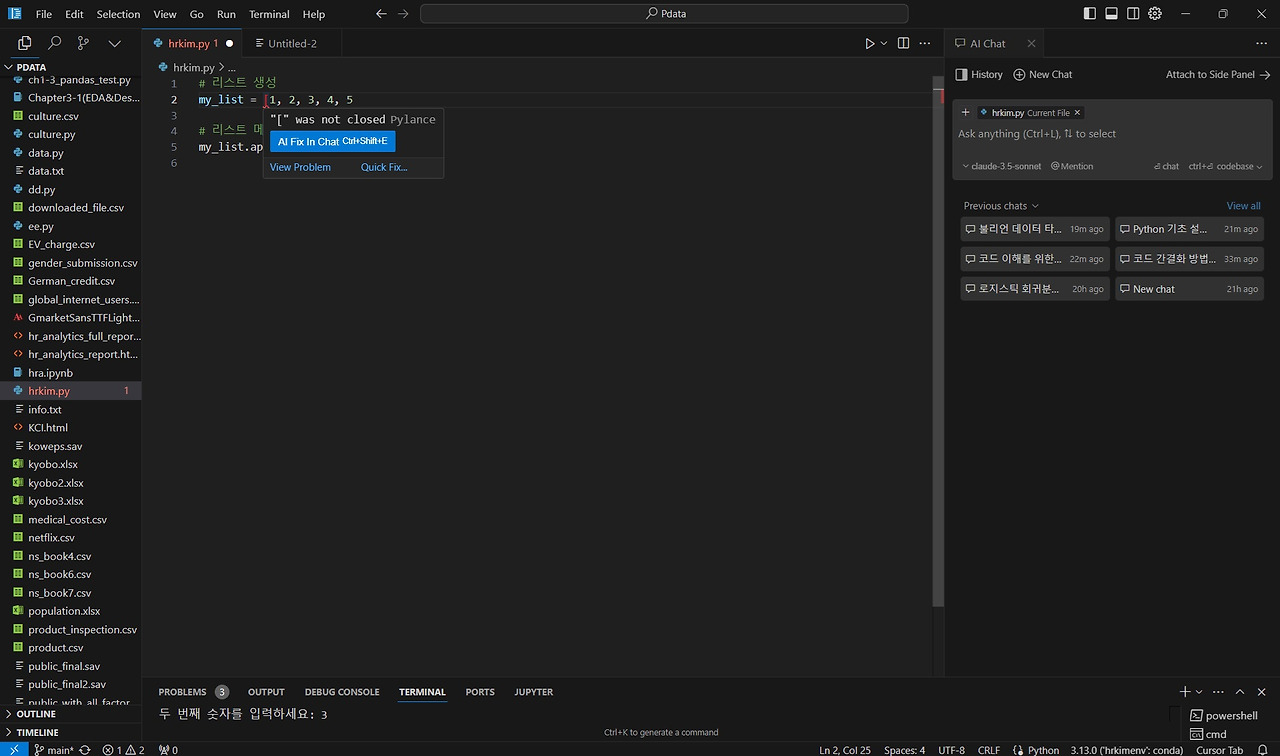Viewport: 1280px width, 756px height.
Task: Open the Python 기초 previous chat
Action: click(1189, 229)
